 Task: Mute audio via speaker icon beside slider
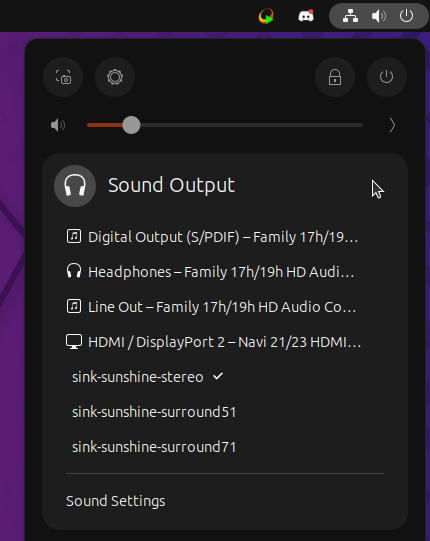point(58,125)
